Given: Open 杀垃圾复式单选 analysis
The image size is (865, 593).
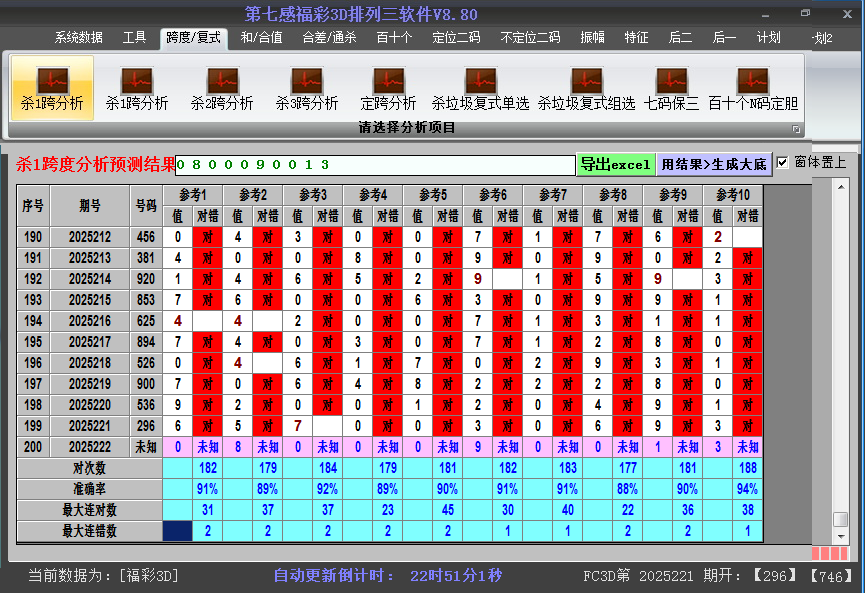Looking at the screenshot, I should (x=480, y=88).
